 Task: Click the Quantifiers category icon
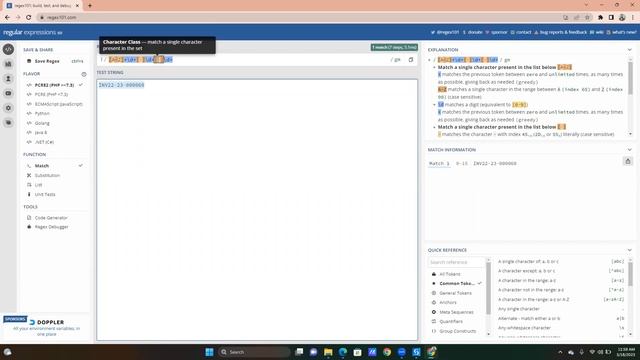coord(433,322)
